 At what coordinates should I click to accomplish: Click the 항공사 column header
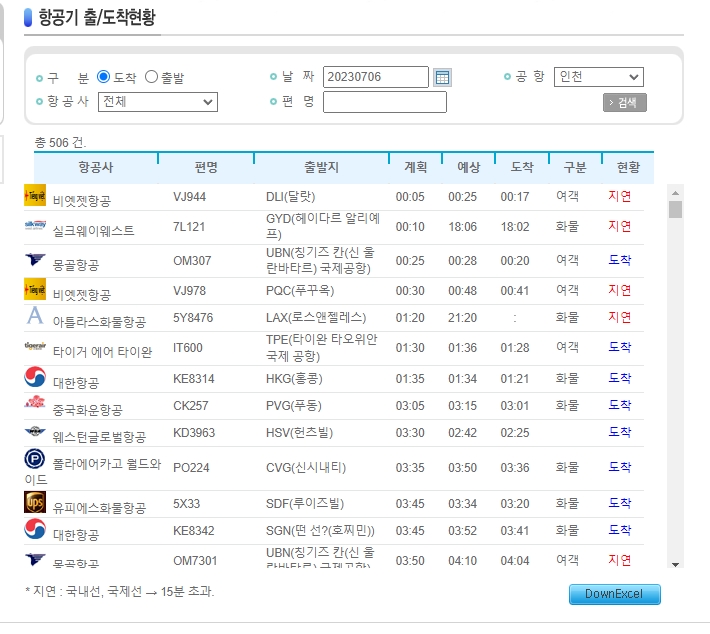[96, 167]
